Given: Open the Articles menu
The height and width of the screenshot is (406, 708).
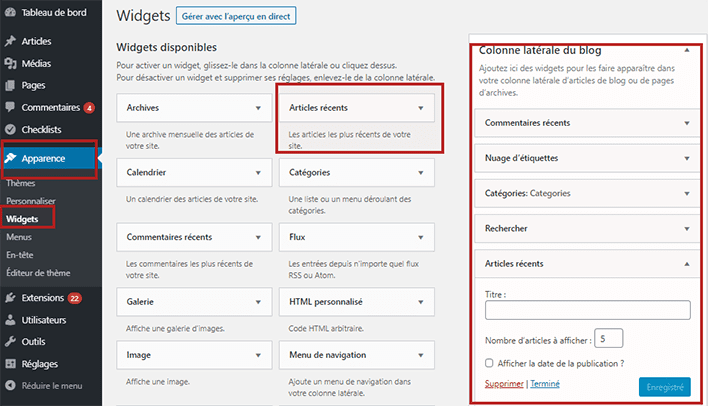Looking at the screenshot, I should (36, 41).
